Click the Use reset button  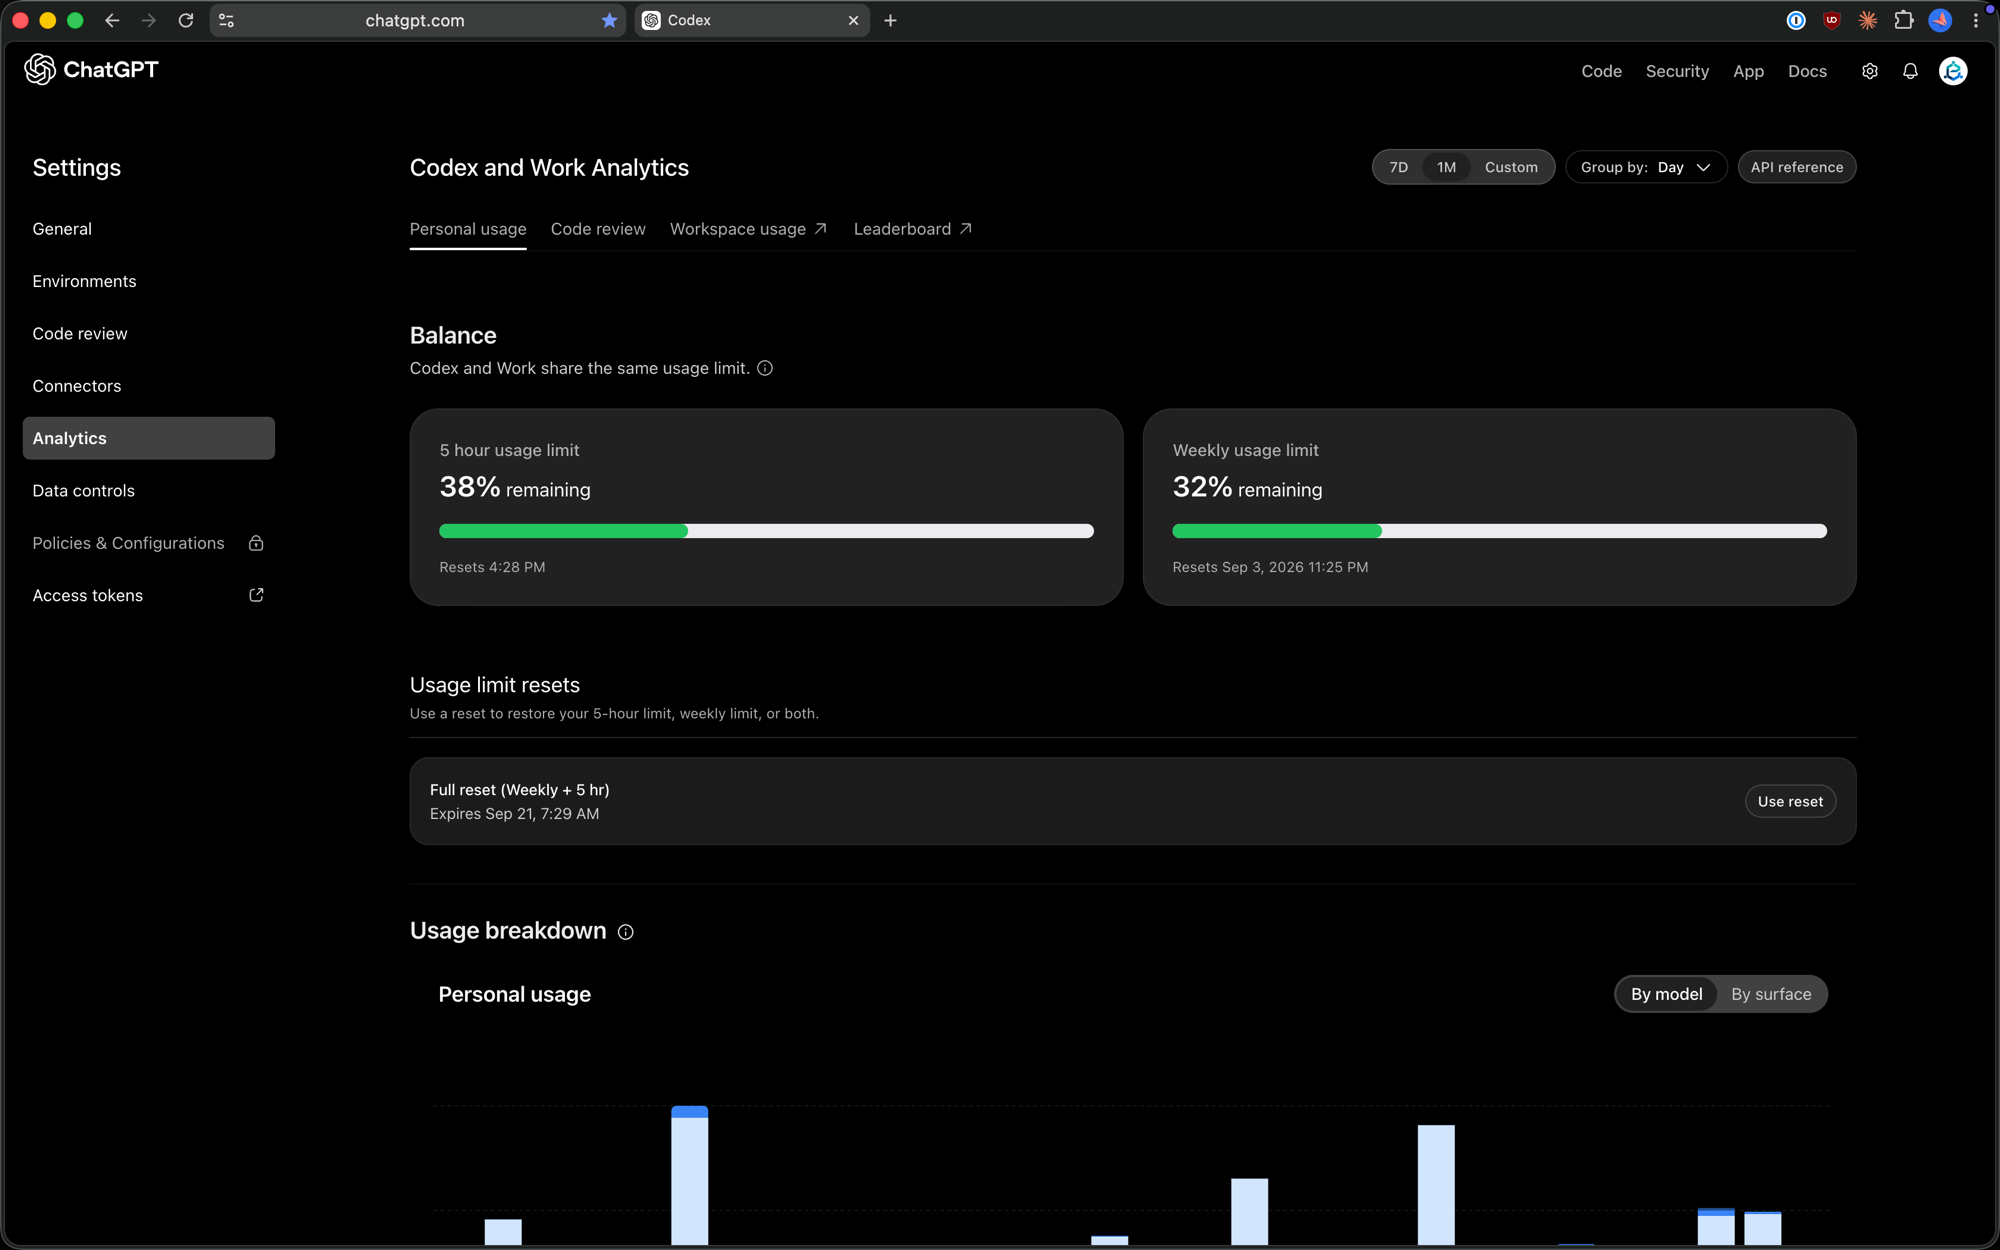(1790, 801)
